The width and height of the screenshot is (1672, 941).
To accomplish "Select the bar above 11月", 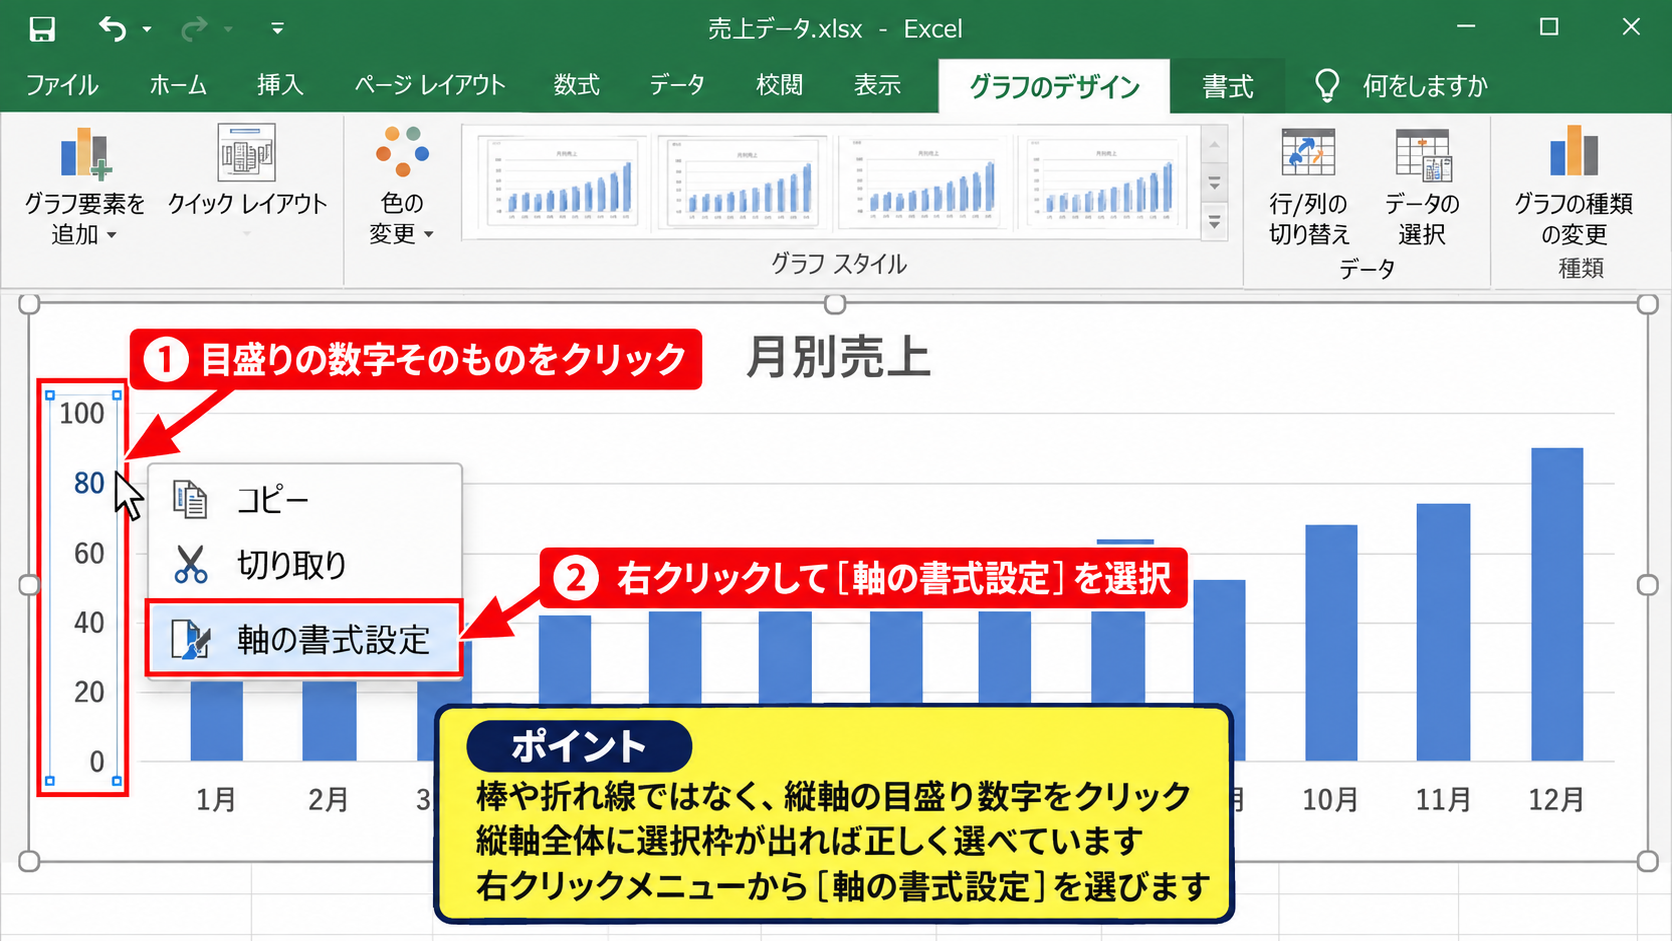I will point(1444,632).
